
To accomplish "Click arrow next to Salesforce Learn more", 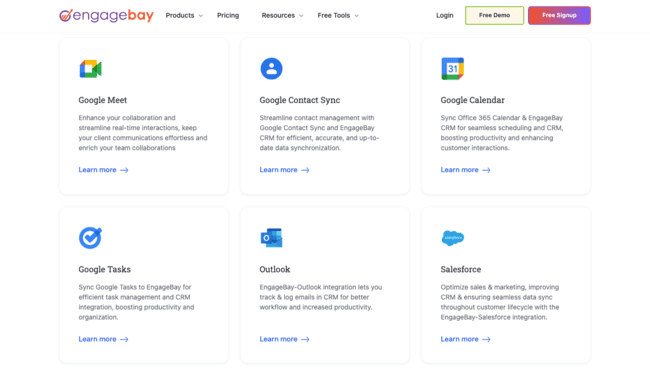I will [486, 339].
